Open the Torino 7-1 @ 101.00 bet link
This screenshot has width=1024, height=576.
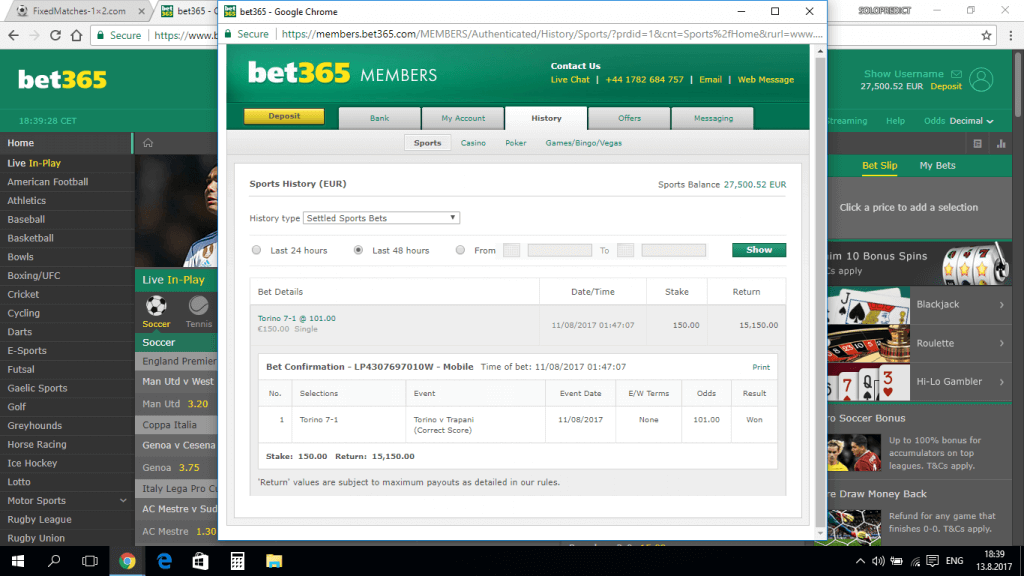[296, 319]
